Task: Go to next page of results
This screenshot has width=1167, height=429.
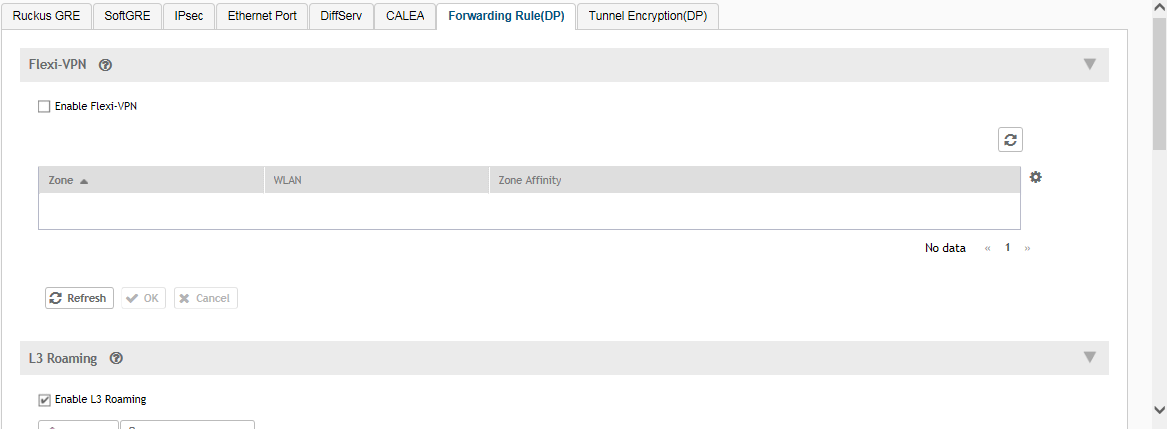Action: click(x=1027, y=248)
